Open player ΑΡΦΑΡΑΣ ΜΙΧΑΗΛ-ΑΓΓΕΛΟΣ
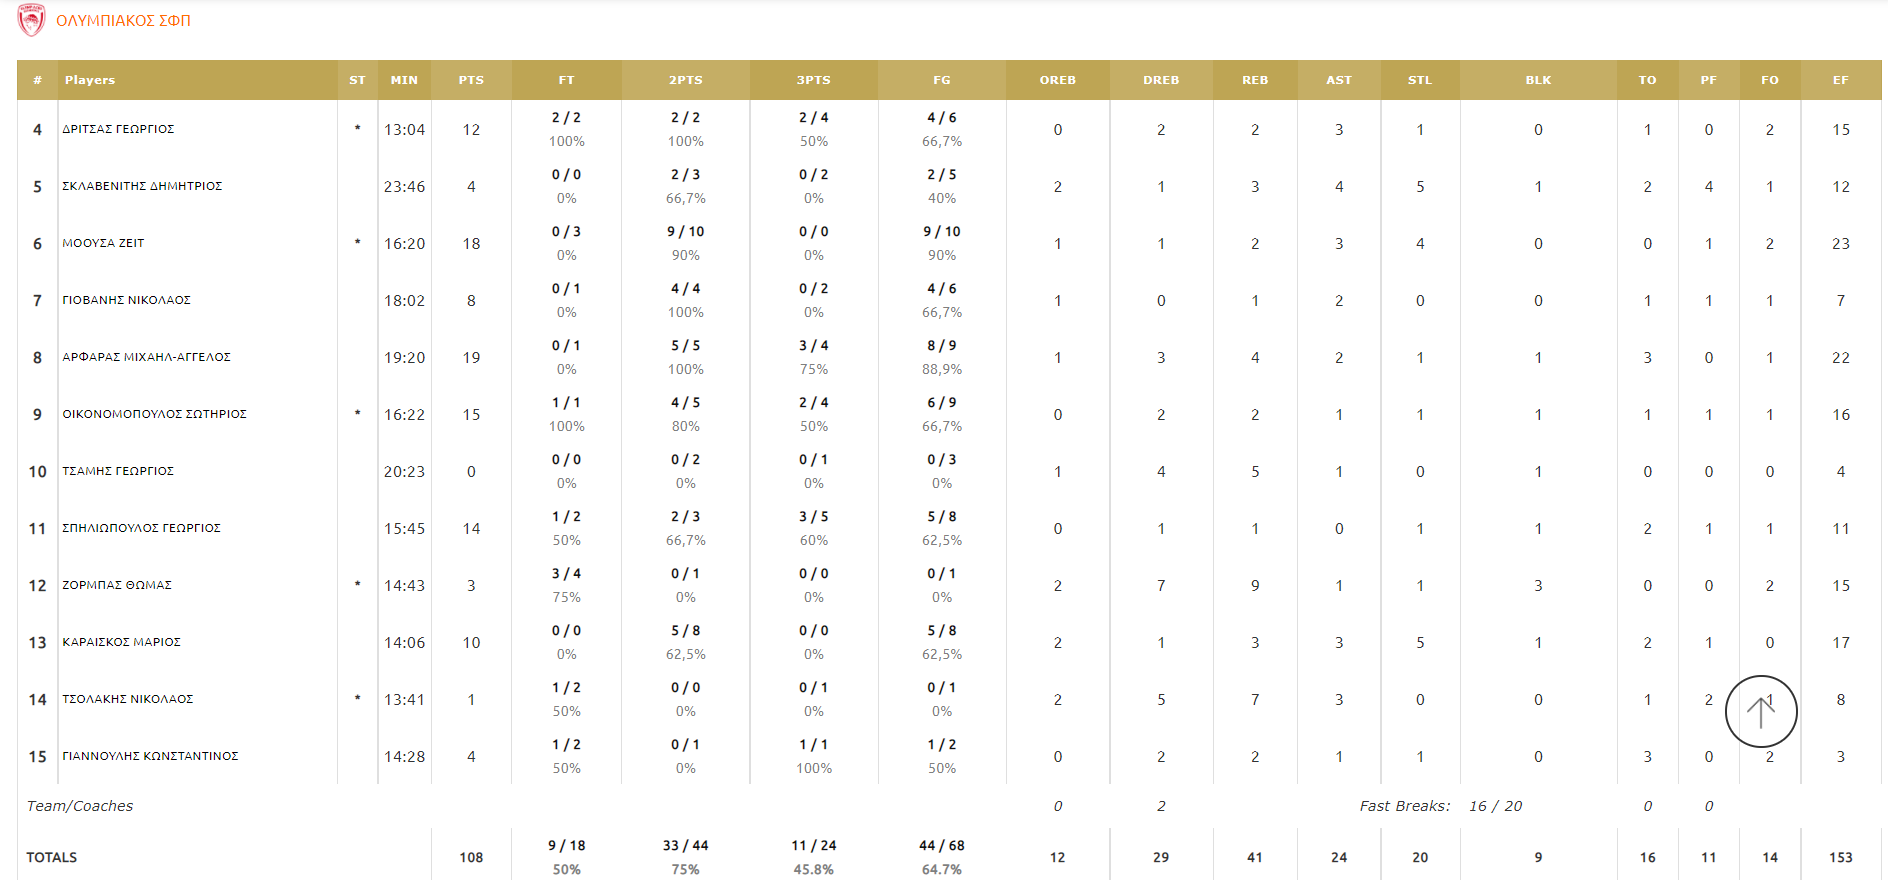 click(x=146, y=357)
